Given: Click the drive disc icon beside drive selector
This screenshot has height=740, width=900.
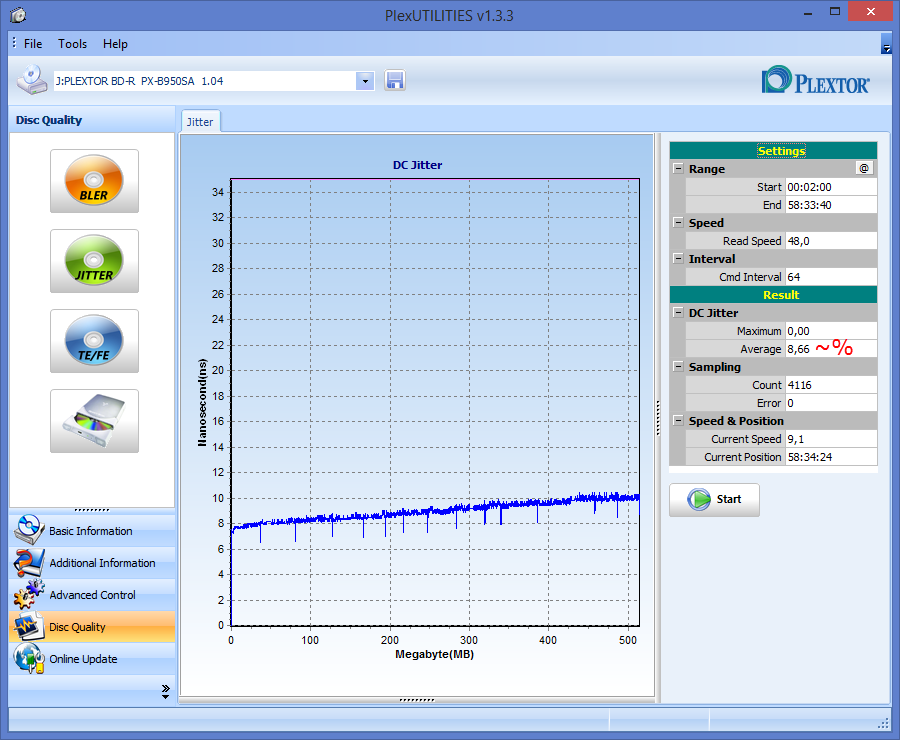Looking at the screenshot, I should coord(32,80).
